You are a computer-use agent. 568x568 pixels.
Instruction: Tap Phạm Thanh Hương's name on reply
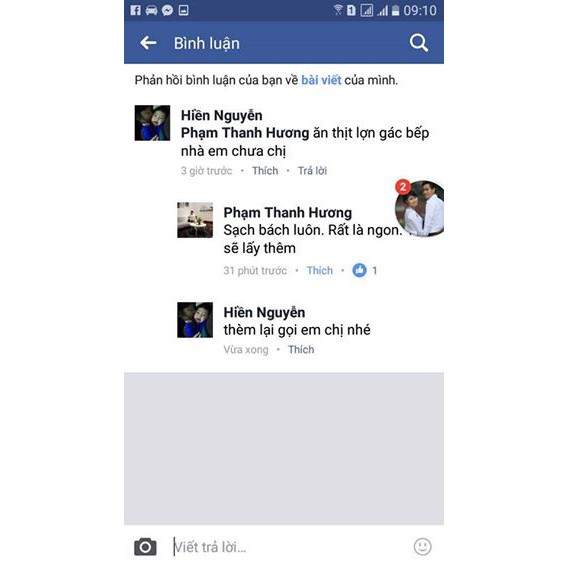point(288,213)
